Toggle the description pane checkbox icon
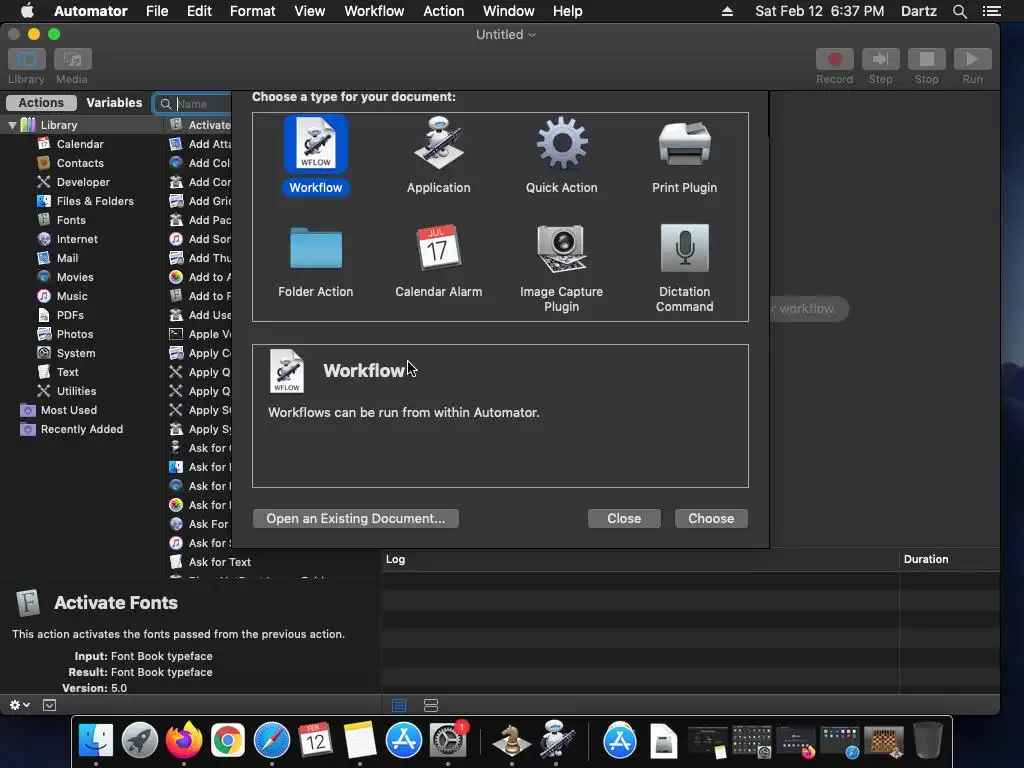The width and height of the screenshot is (1024, 768). point(50,705)
